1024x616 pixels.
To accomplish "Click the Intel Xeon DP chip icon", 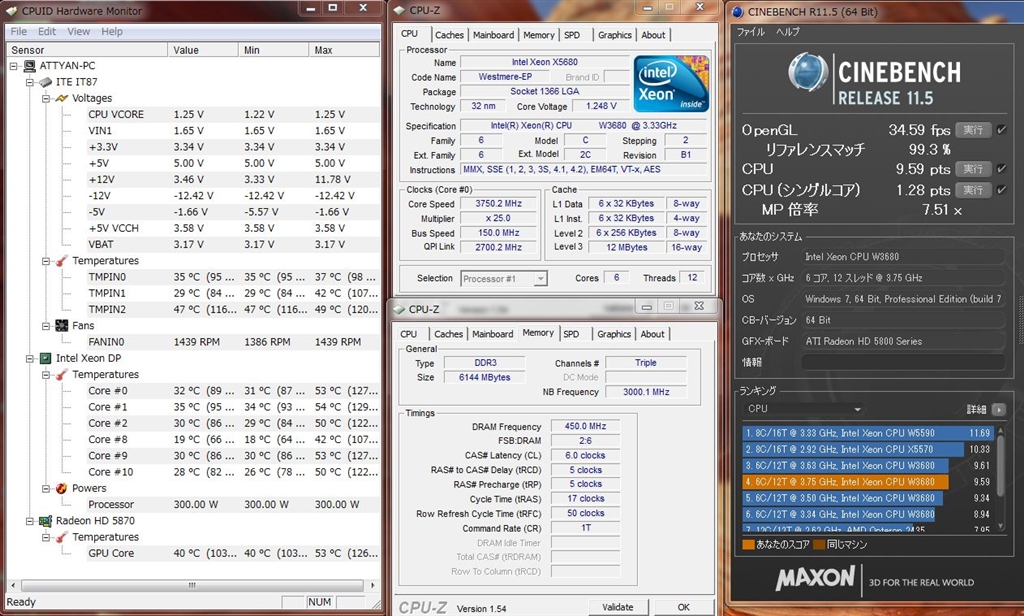I will coord(45,358).
